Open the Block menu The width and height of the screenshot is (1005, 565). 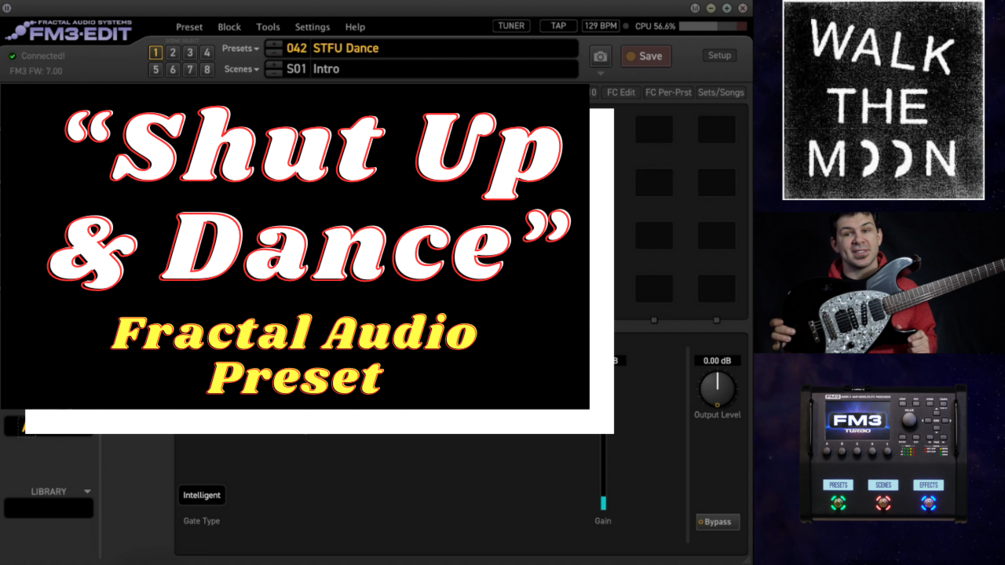pyautogui.click(x=229, y=27)
